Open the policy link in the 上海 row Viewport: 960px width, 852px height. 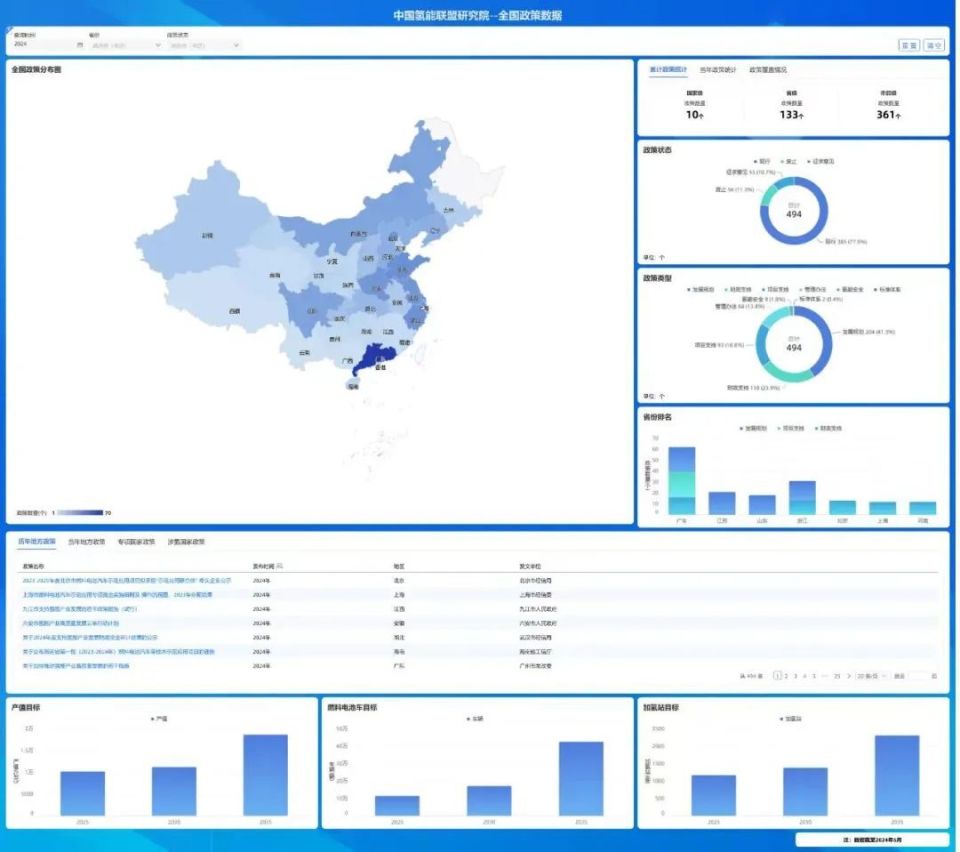tap(118, 594)
